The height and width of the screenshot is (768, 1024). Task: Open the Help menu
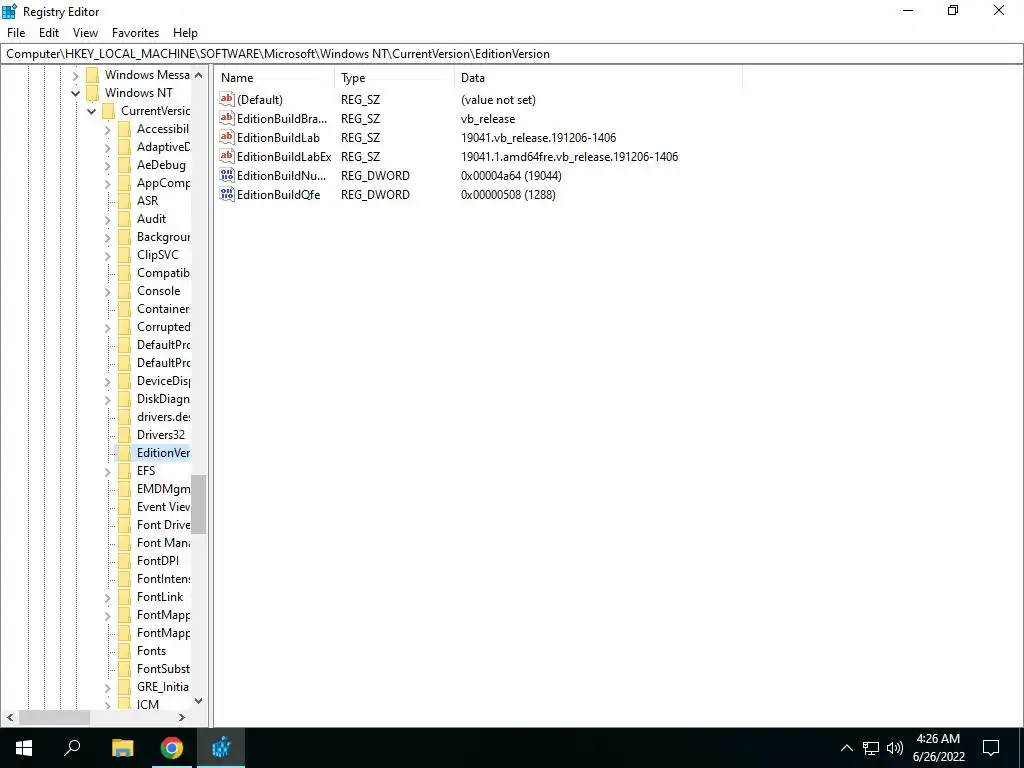point(185,33)
